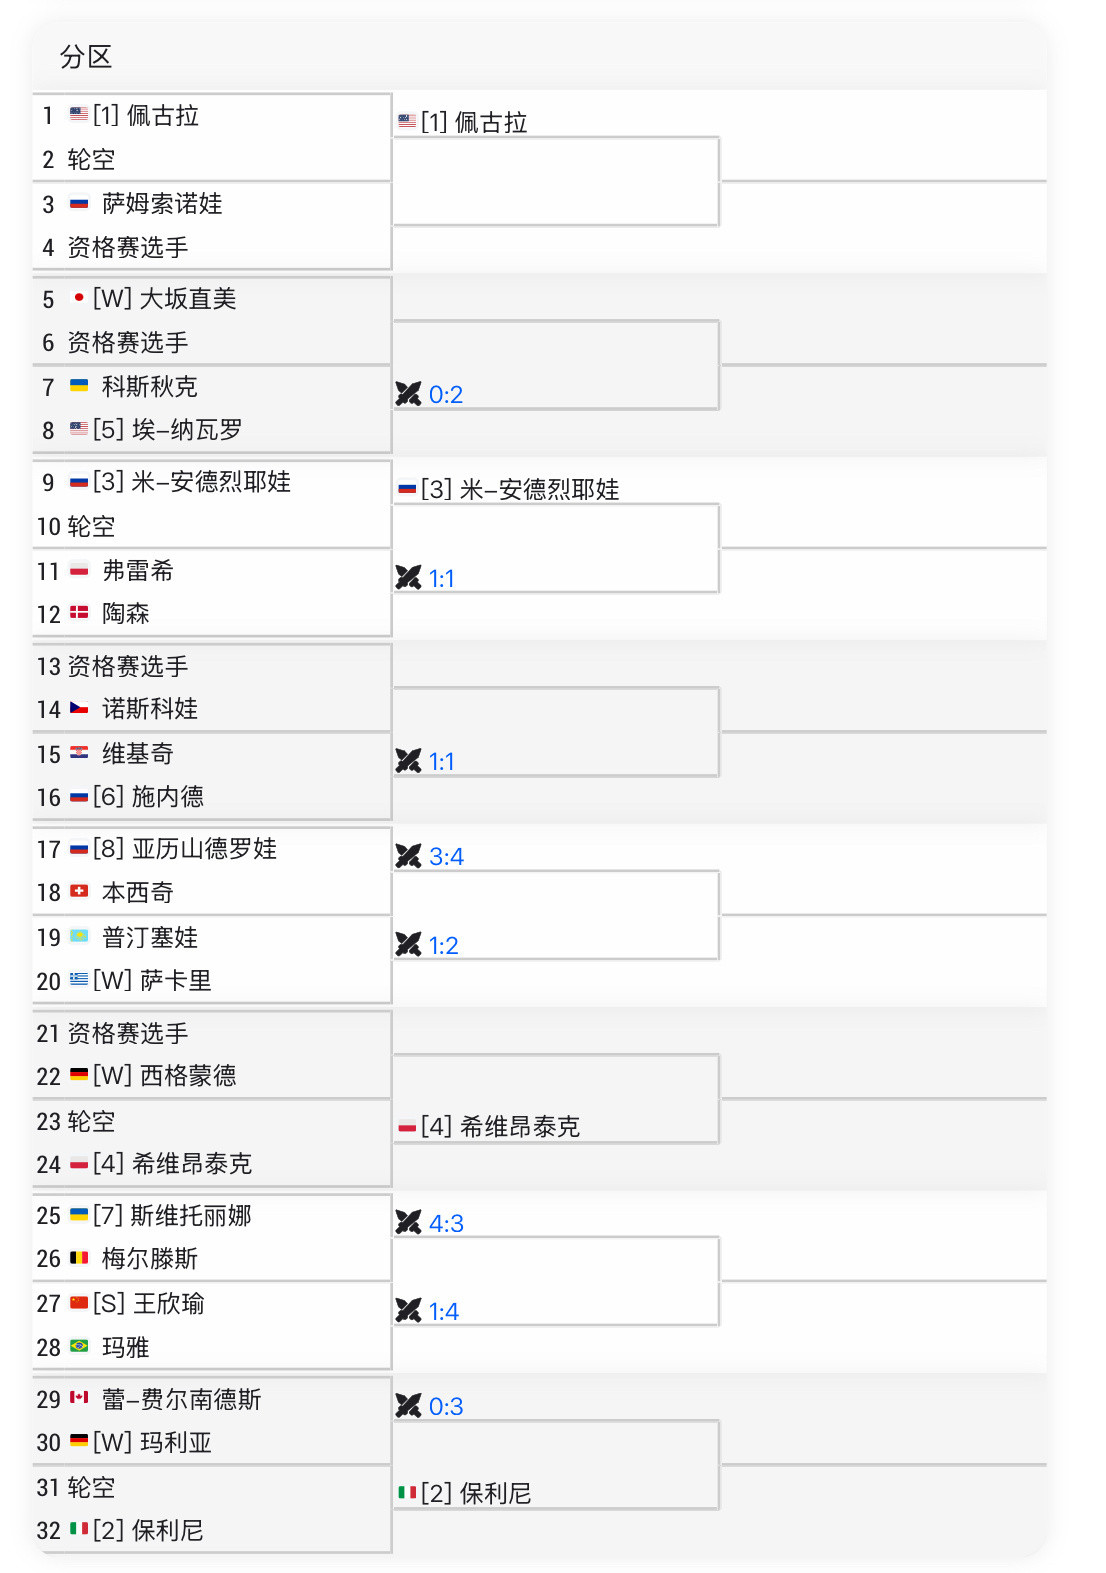The height and width of the screenshot is (1573, 1106).
Task: Select [8] 亚历山德罗娃 in row 17
Action: pos(185,849)
